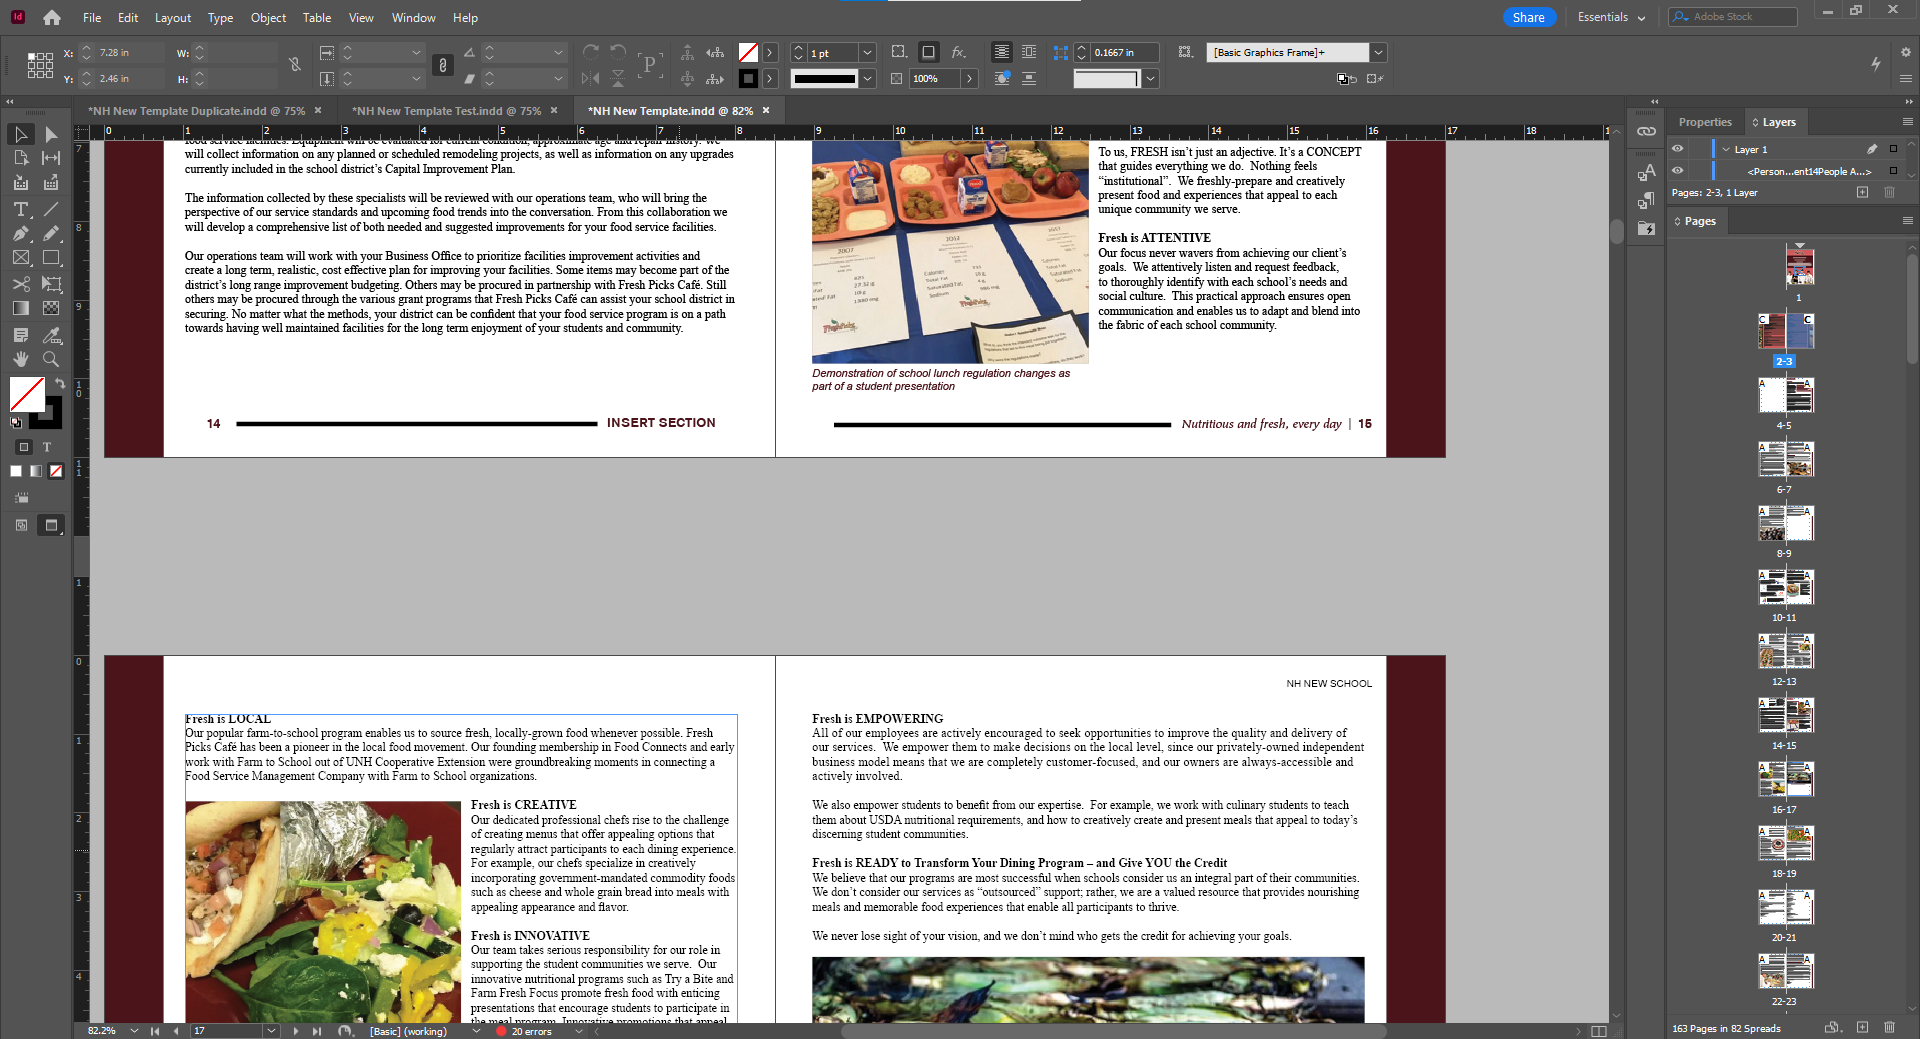The height and width of the screenshot is (1039, 1920).
Task: Pick the Line tool
Action: 51,209
